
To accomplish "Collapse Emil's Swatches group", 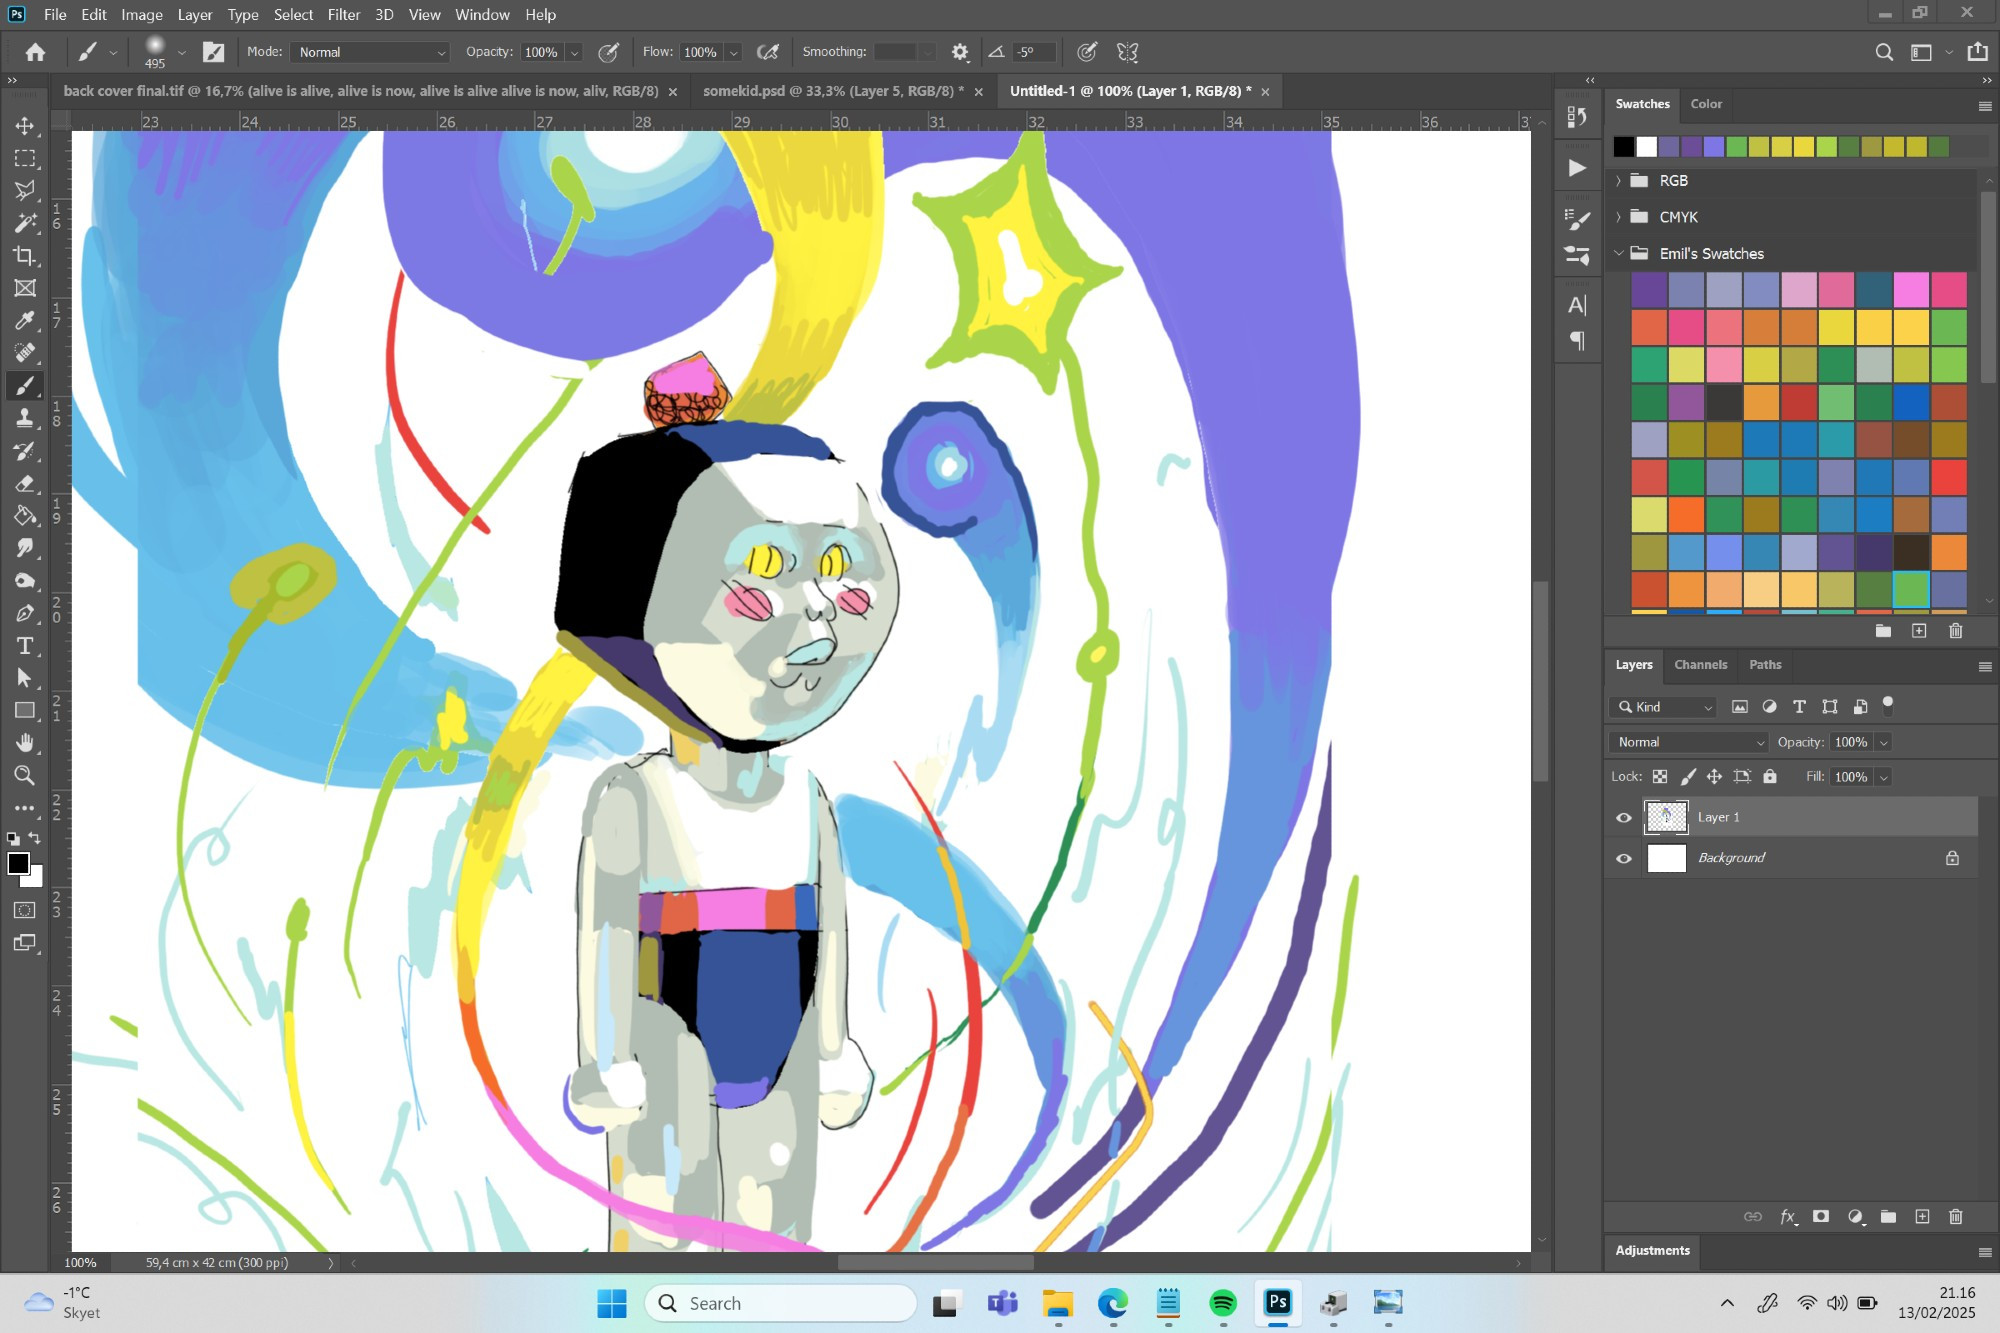I will click(x=1619, y=254).
